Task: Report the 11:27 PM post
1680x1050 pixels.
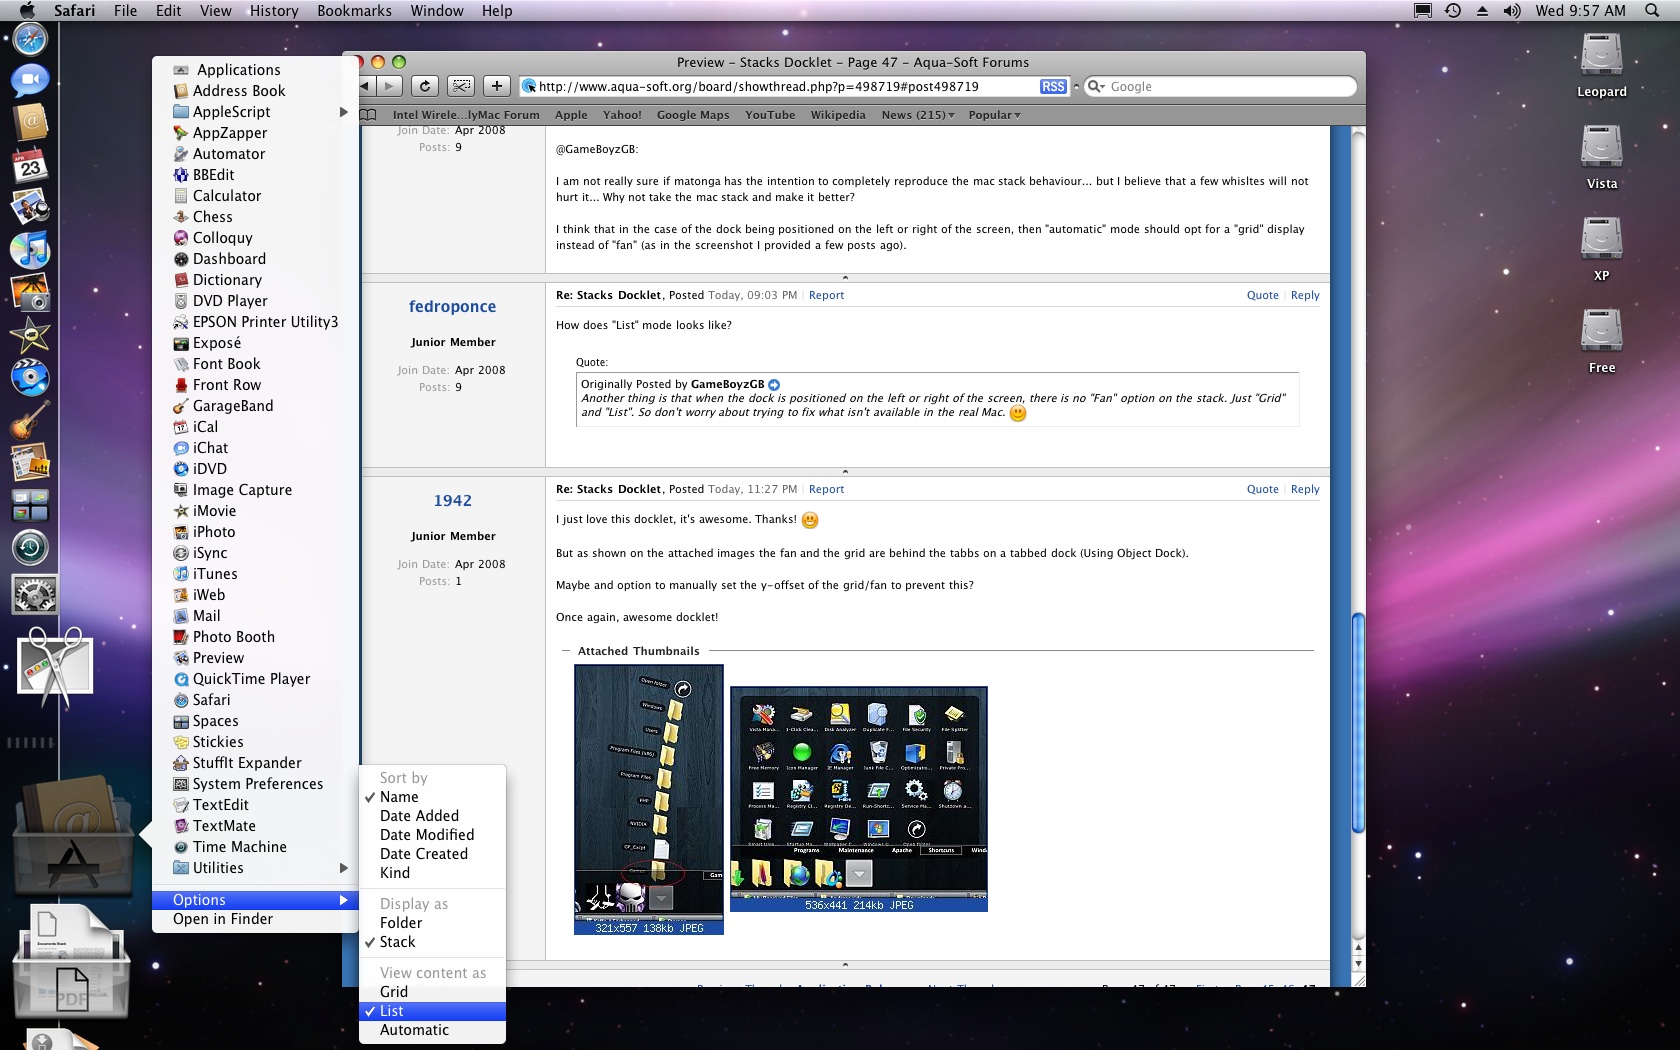Action: (x=826, y=489)
